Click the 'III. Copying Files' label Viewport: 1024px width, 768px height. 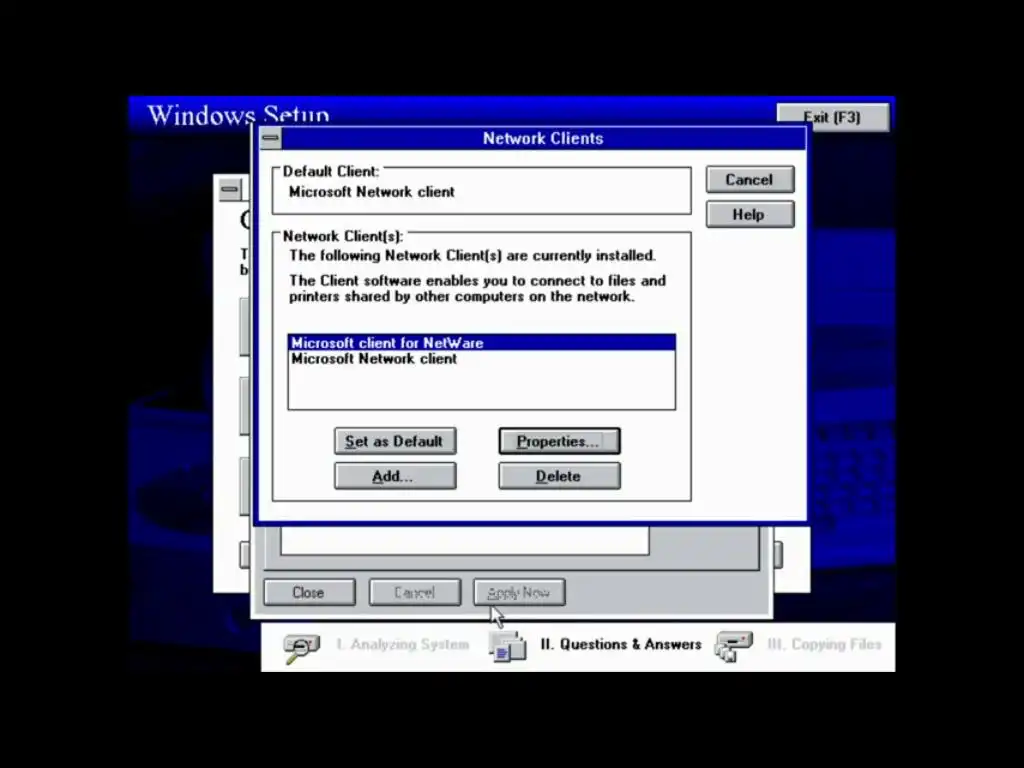pyautogui.click(x=824, y=645)
